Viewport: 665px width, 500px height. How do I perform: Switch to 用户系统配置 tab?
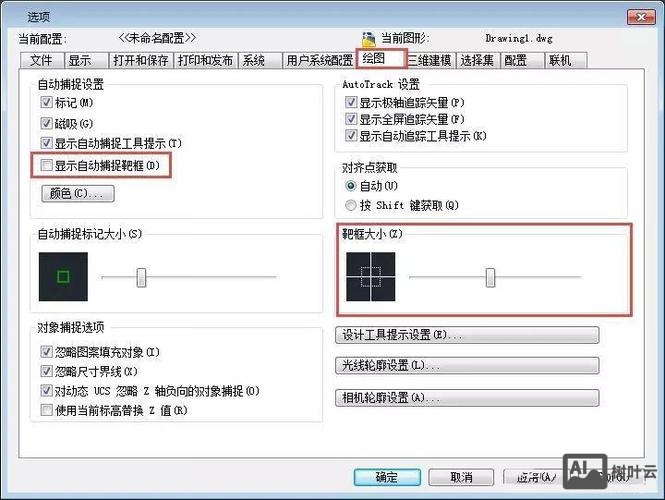pyautogui.click(x=319, y=60)
